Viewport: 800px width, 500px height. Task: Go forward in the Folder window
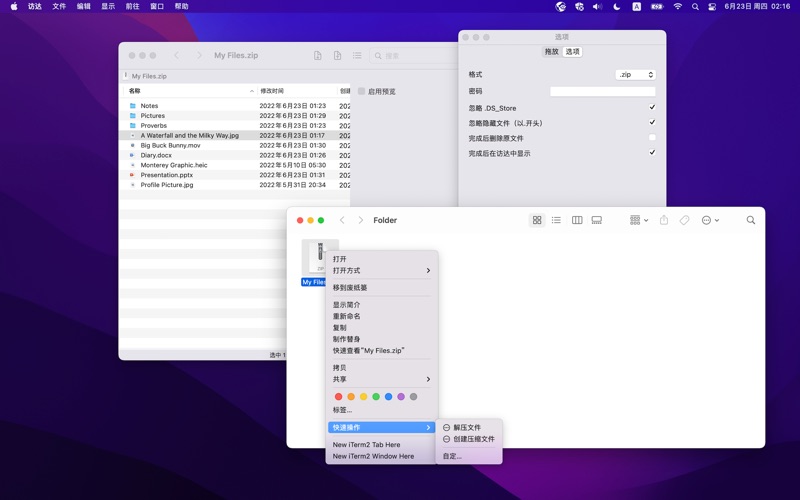pos(361,220)
